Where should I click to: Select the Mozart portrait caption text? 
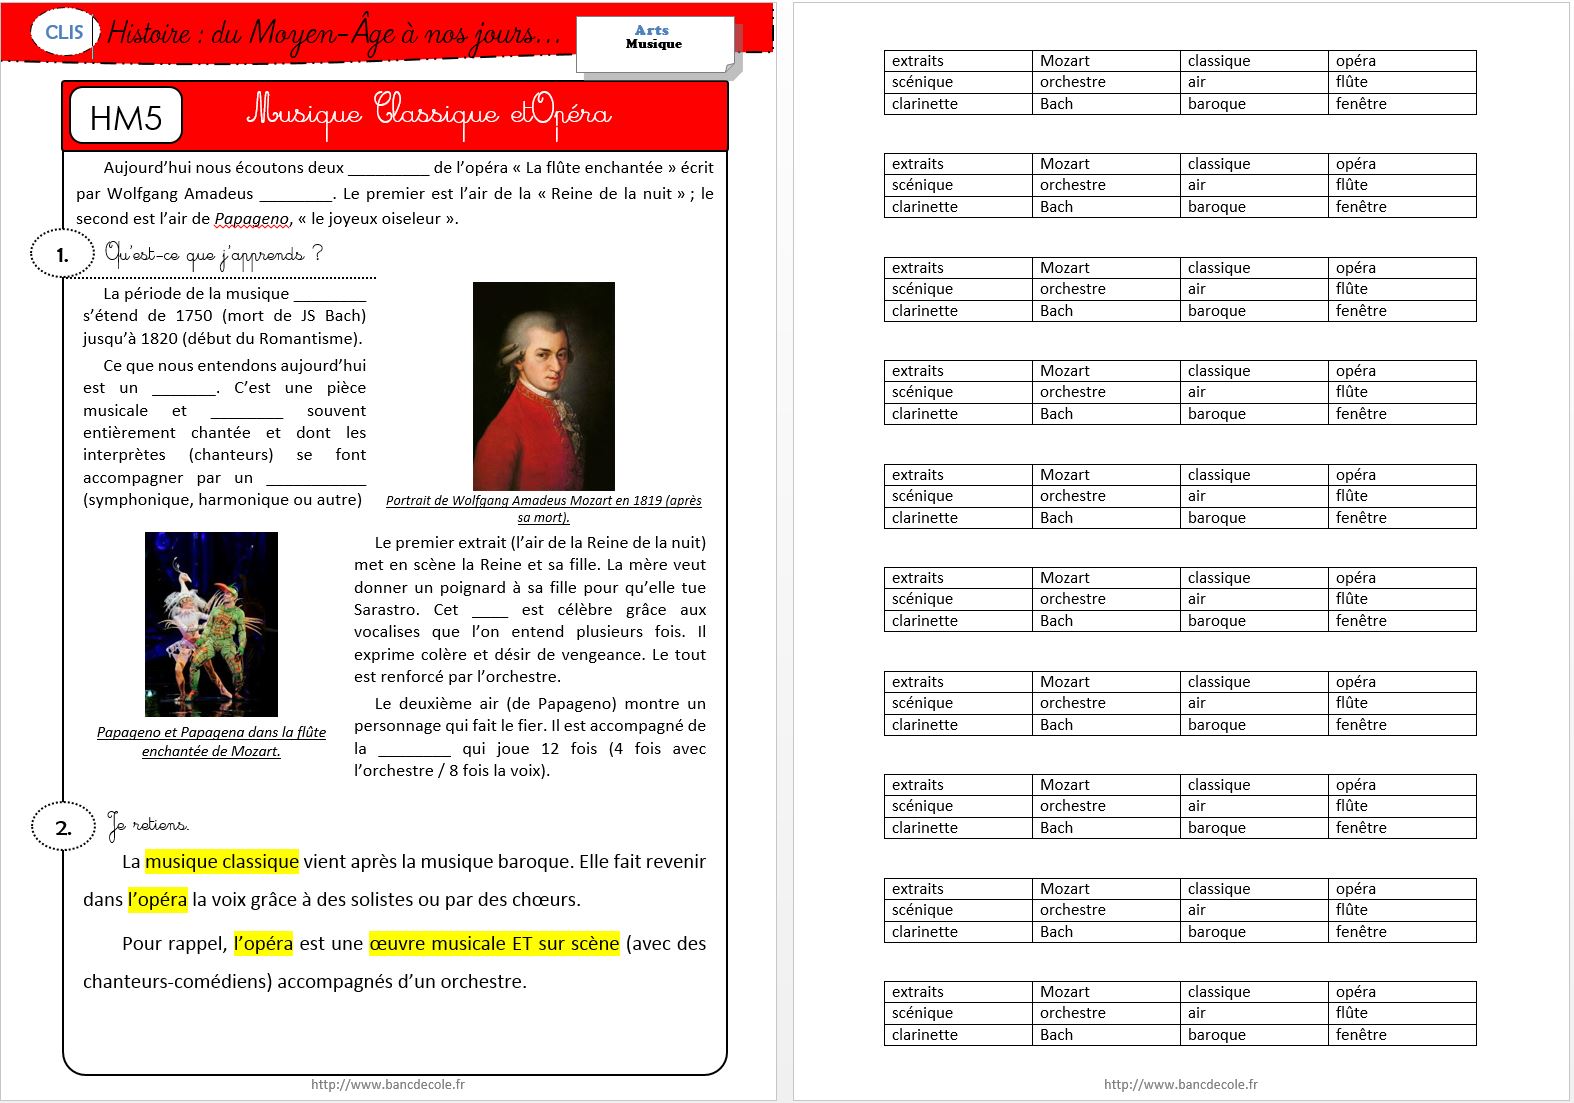click(x=544, y=509)
